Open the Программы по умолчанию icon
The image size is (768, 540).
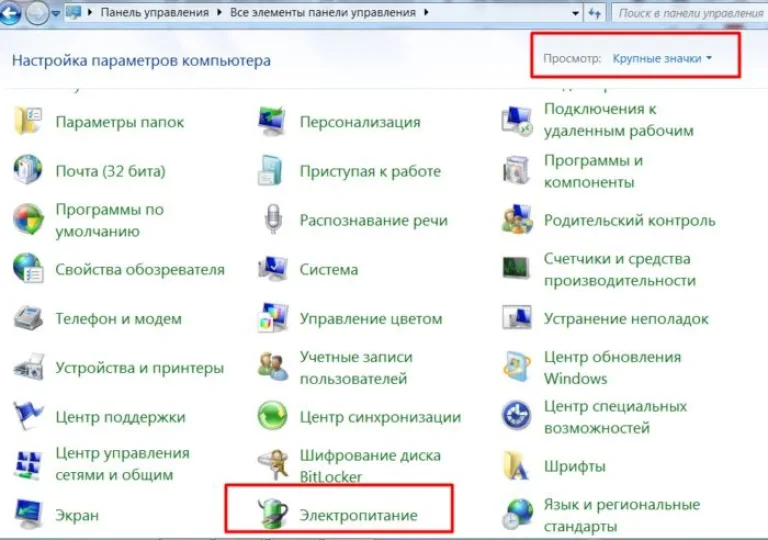[28, 219]
